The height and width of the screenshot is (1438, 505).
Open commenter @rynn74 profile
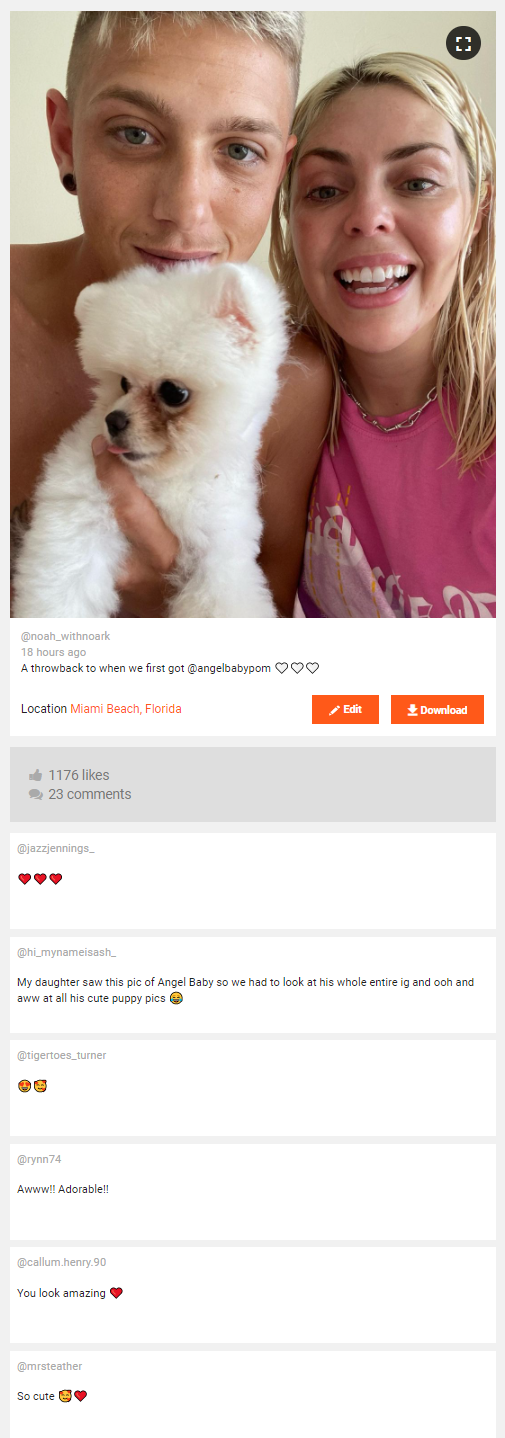click(x=39, y=1159)
